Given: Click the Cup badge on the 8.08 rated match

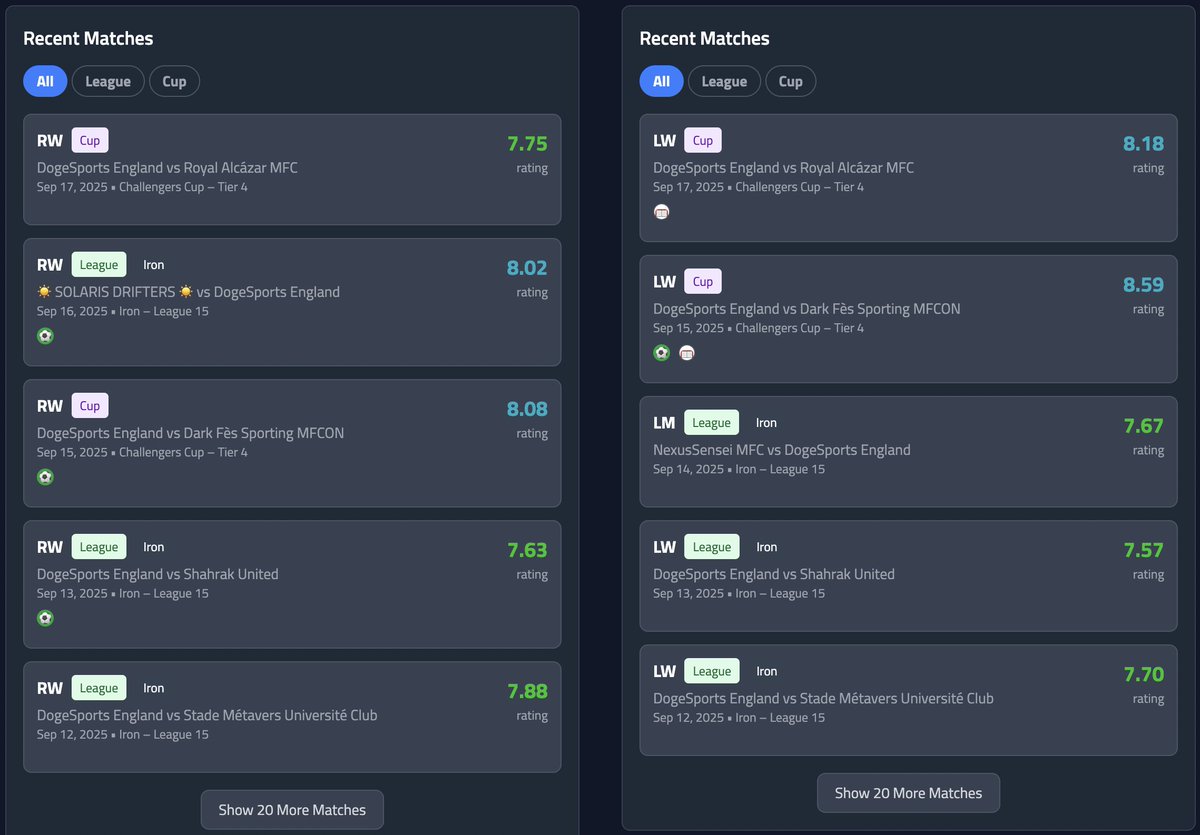Looking at the screenshot, I should pos(90,406).
